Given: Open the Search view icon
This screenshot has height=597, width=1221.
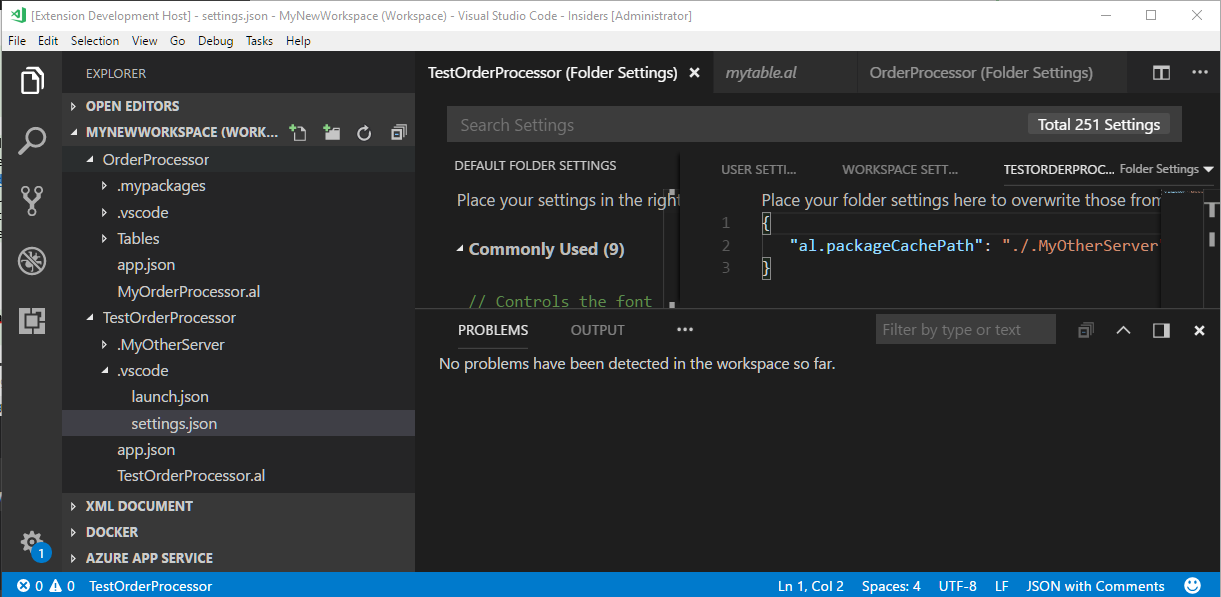Looking at the screenshot, I should click(32, 140).
